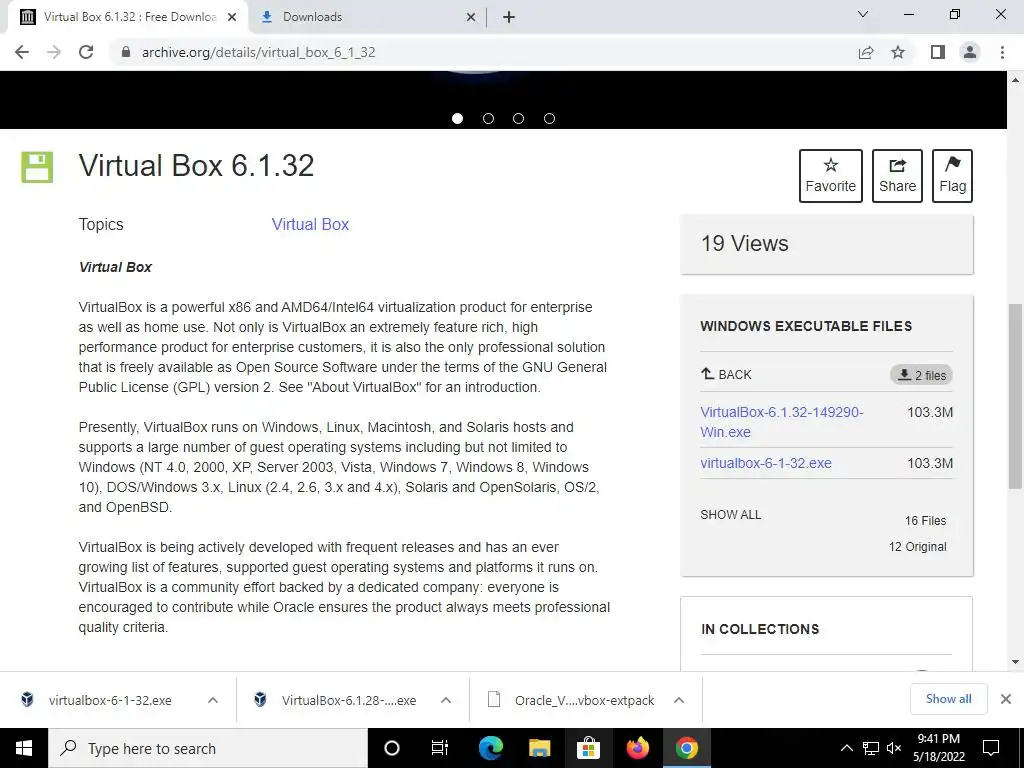Click the Share button

897,176
